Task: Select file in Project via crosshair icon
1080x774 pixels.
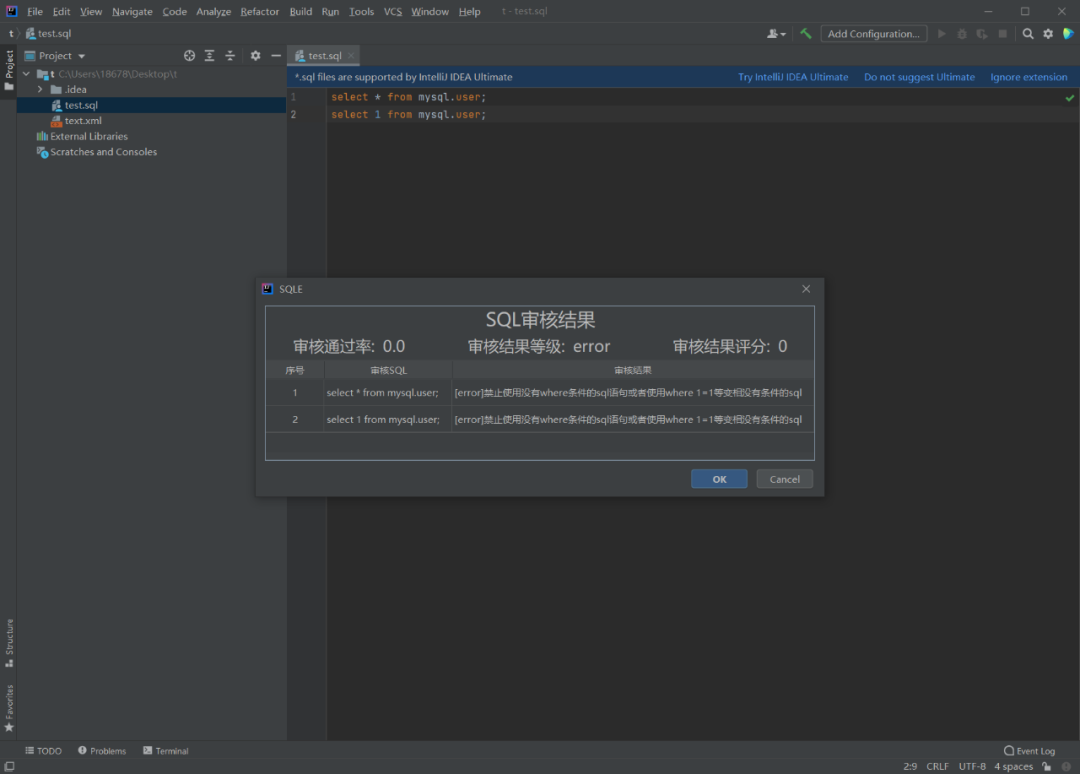Action: point(189,55)
